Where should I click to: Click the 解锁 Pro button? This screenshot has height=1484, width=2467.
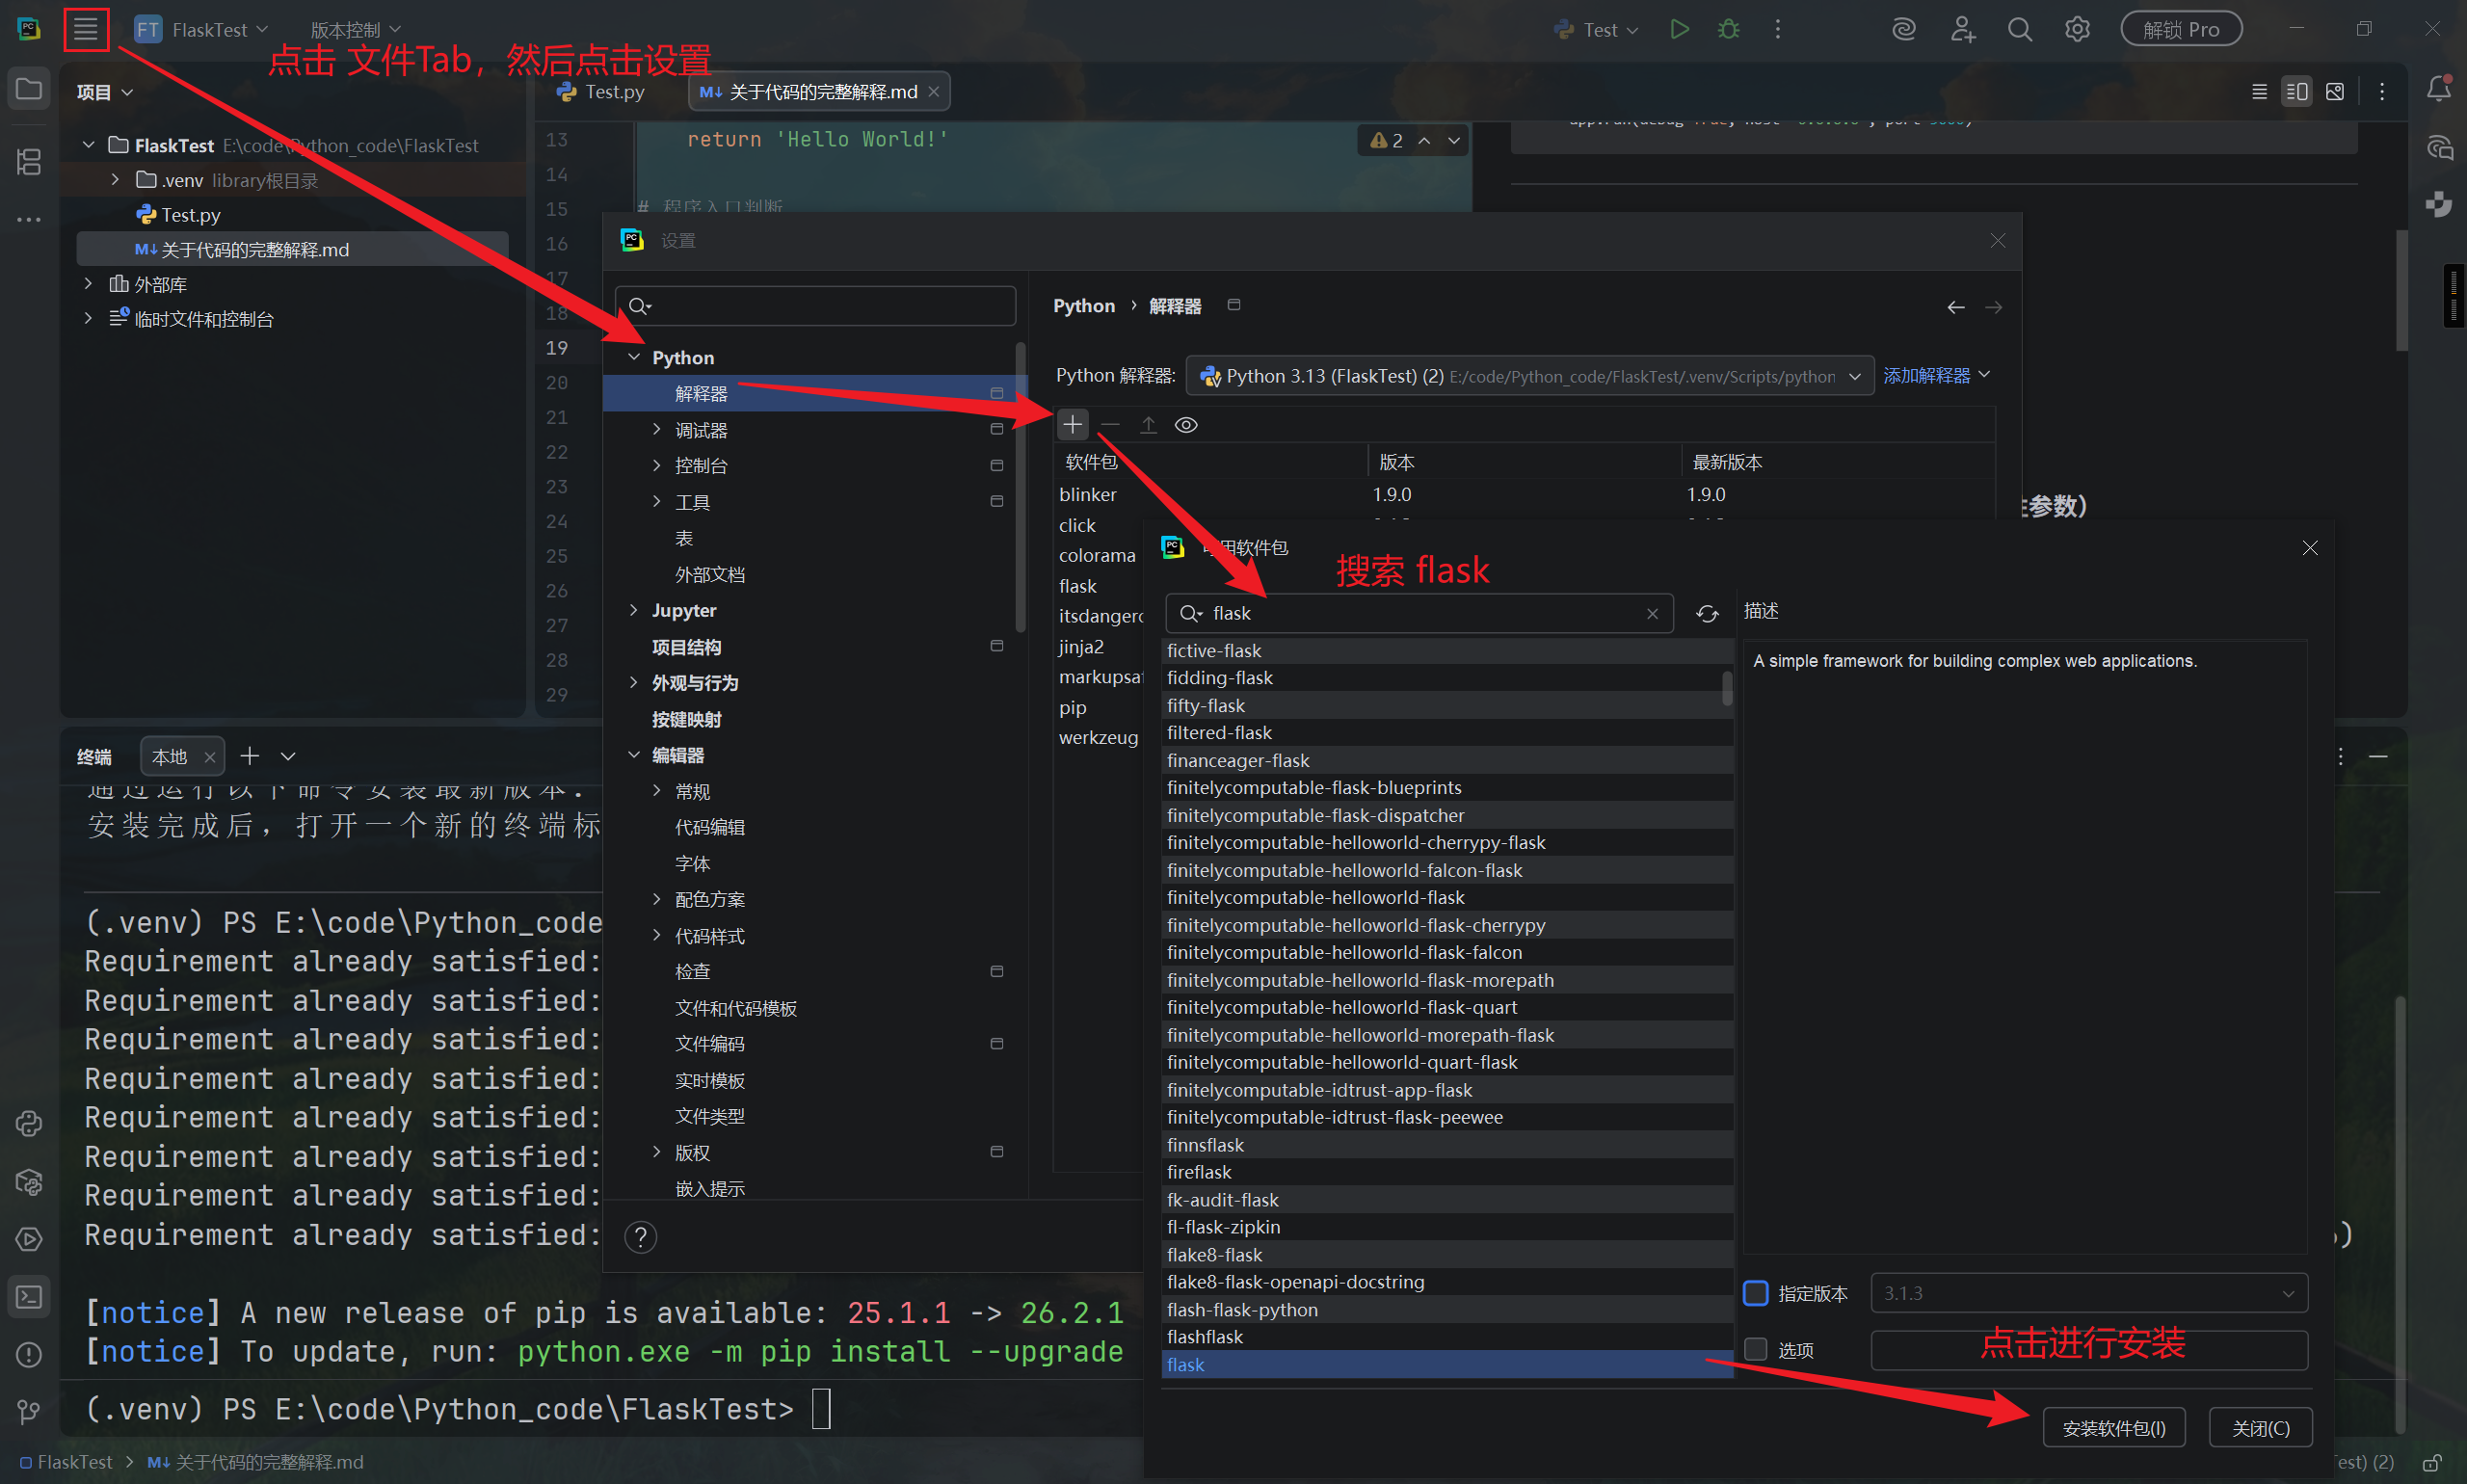(x=2181, y=29)
